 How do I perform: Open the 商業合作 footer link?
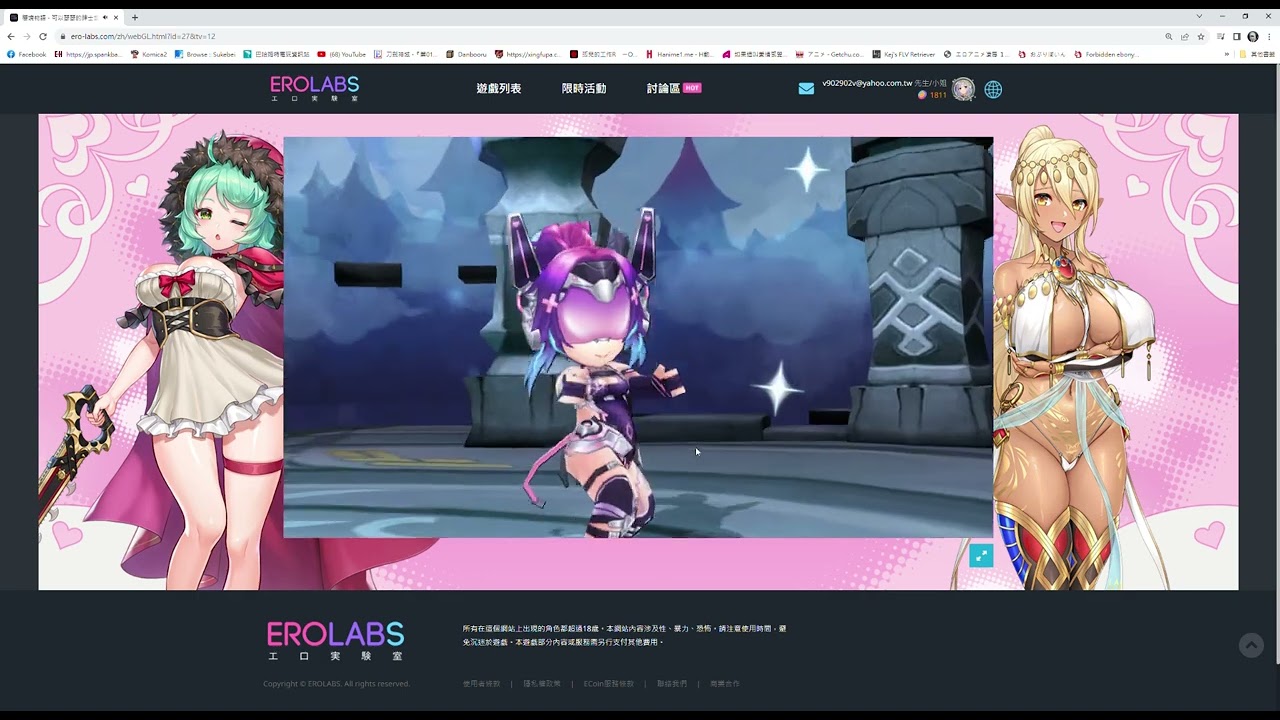pos(725,684)
